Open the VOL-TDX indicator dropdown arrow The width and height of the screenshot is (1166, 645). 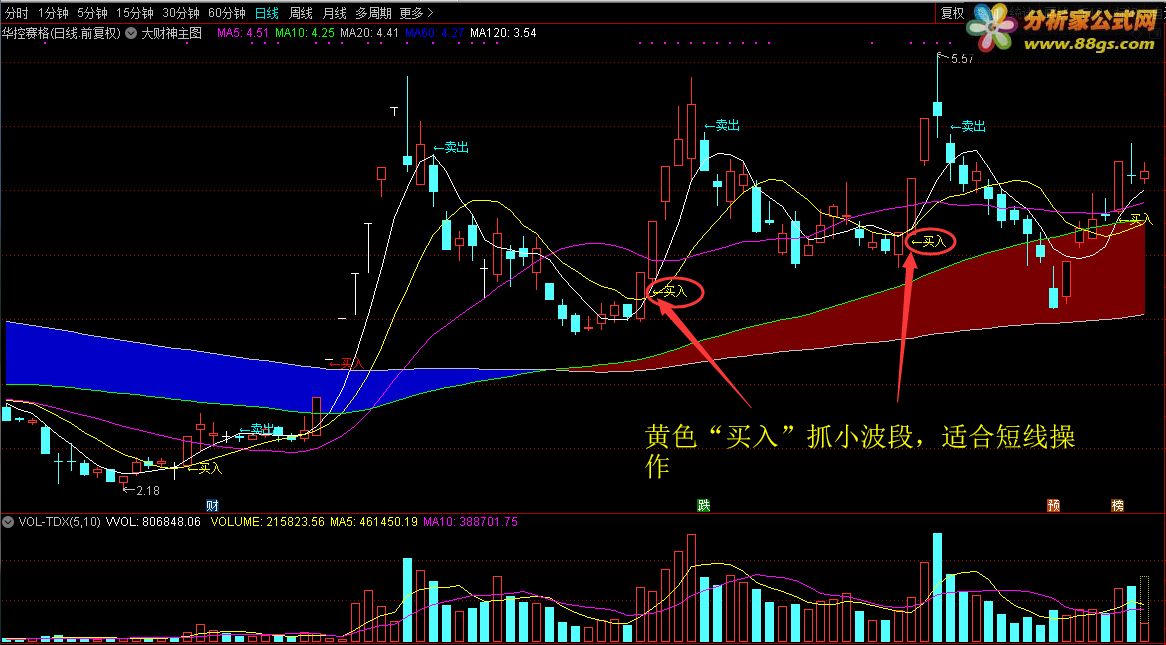tap(8, 522)
